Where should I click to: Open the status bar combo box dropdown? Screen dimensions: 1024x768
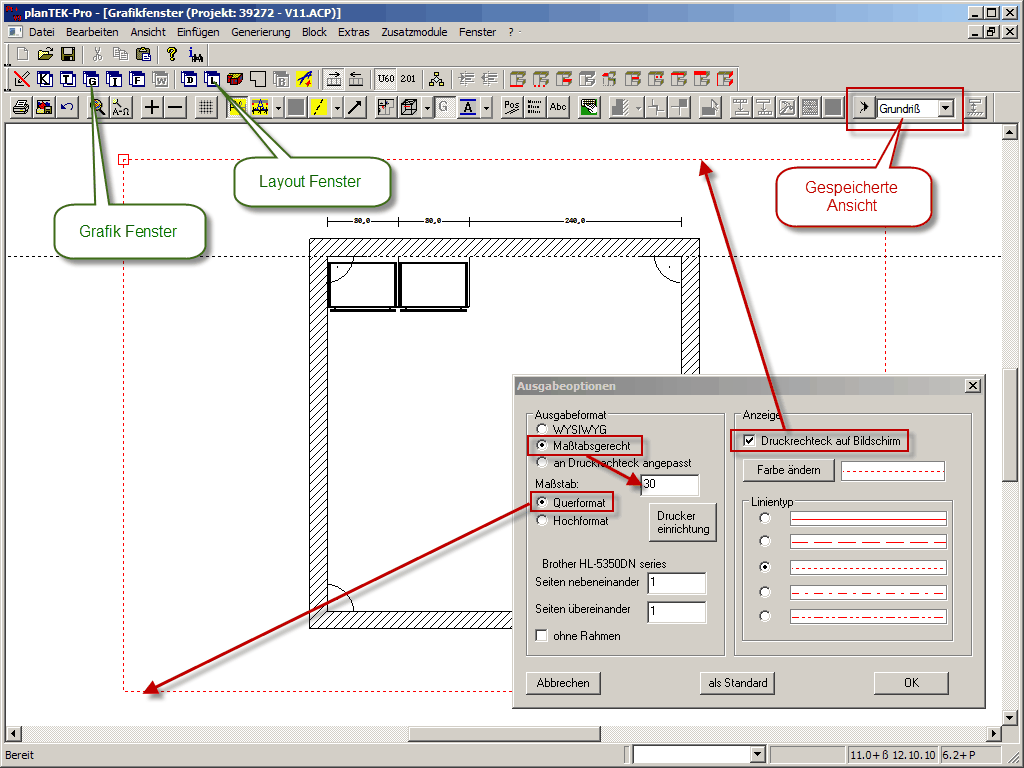click(x=755, y=754)
